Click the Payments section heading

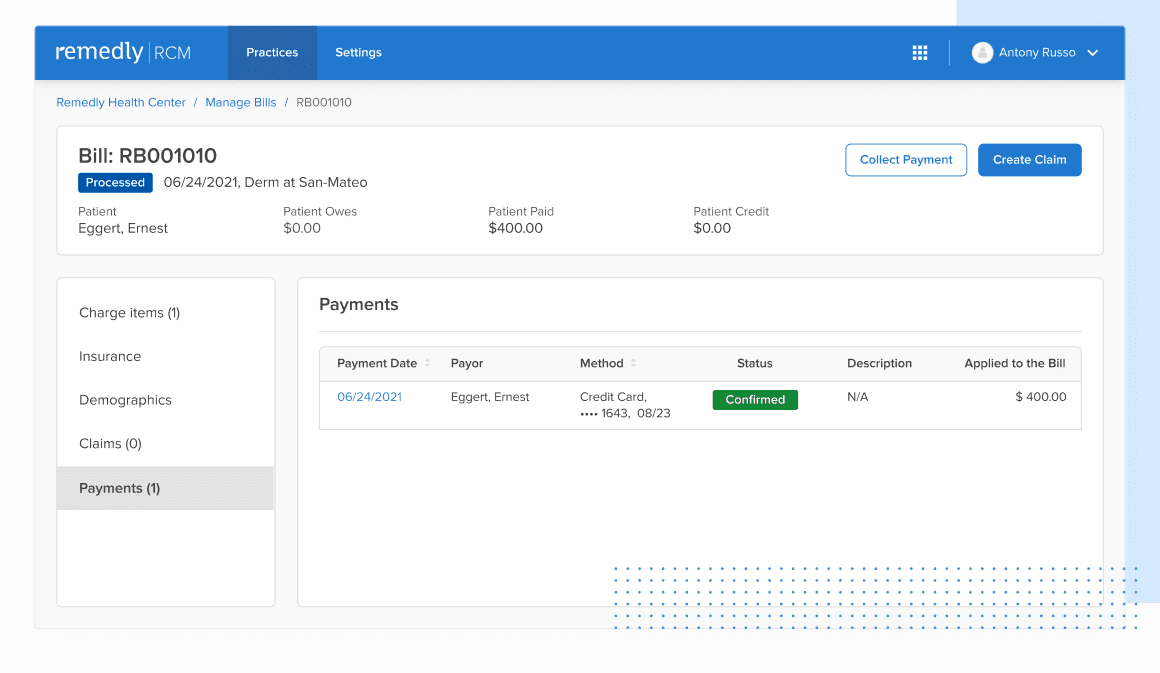[x=359, y=305]
